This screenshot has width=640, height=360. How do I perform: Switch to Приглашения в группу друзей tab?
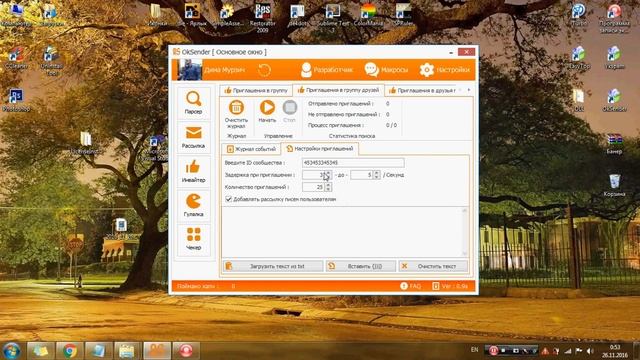[339, 90]
